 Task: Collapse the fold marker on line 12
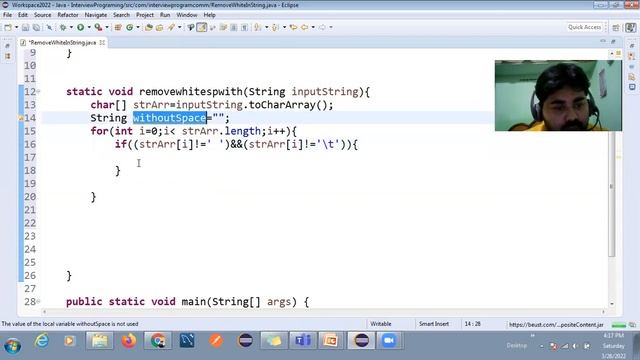point(39,92)
